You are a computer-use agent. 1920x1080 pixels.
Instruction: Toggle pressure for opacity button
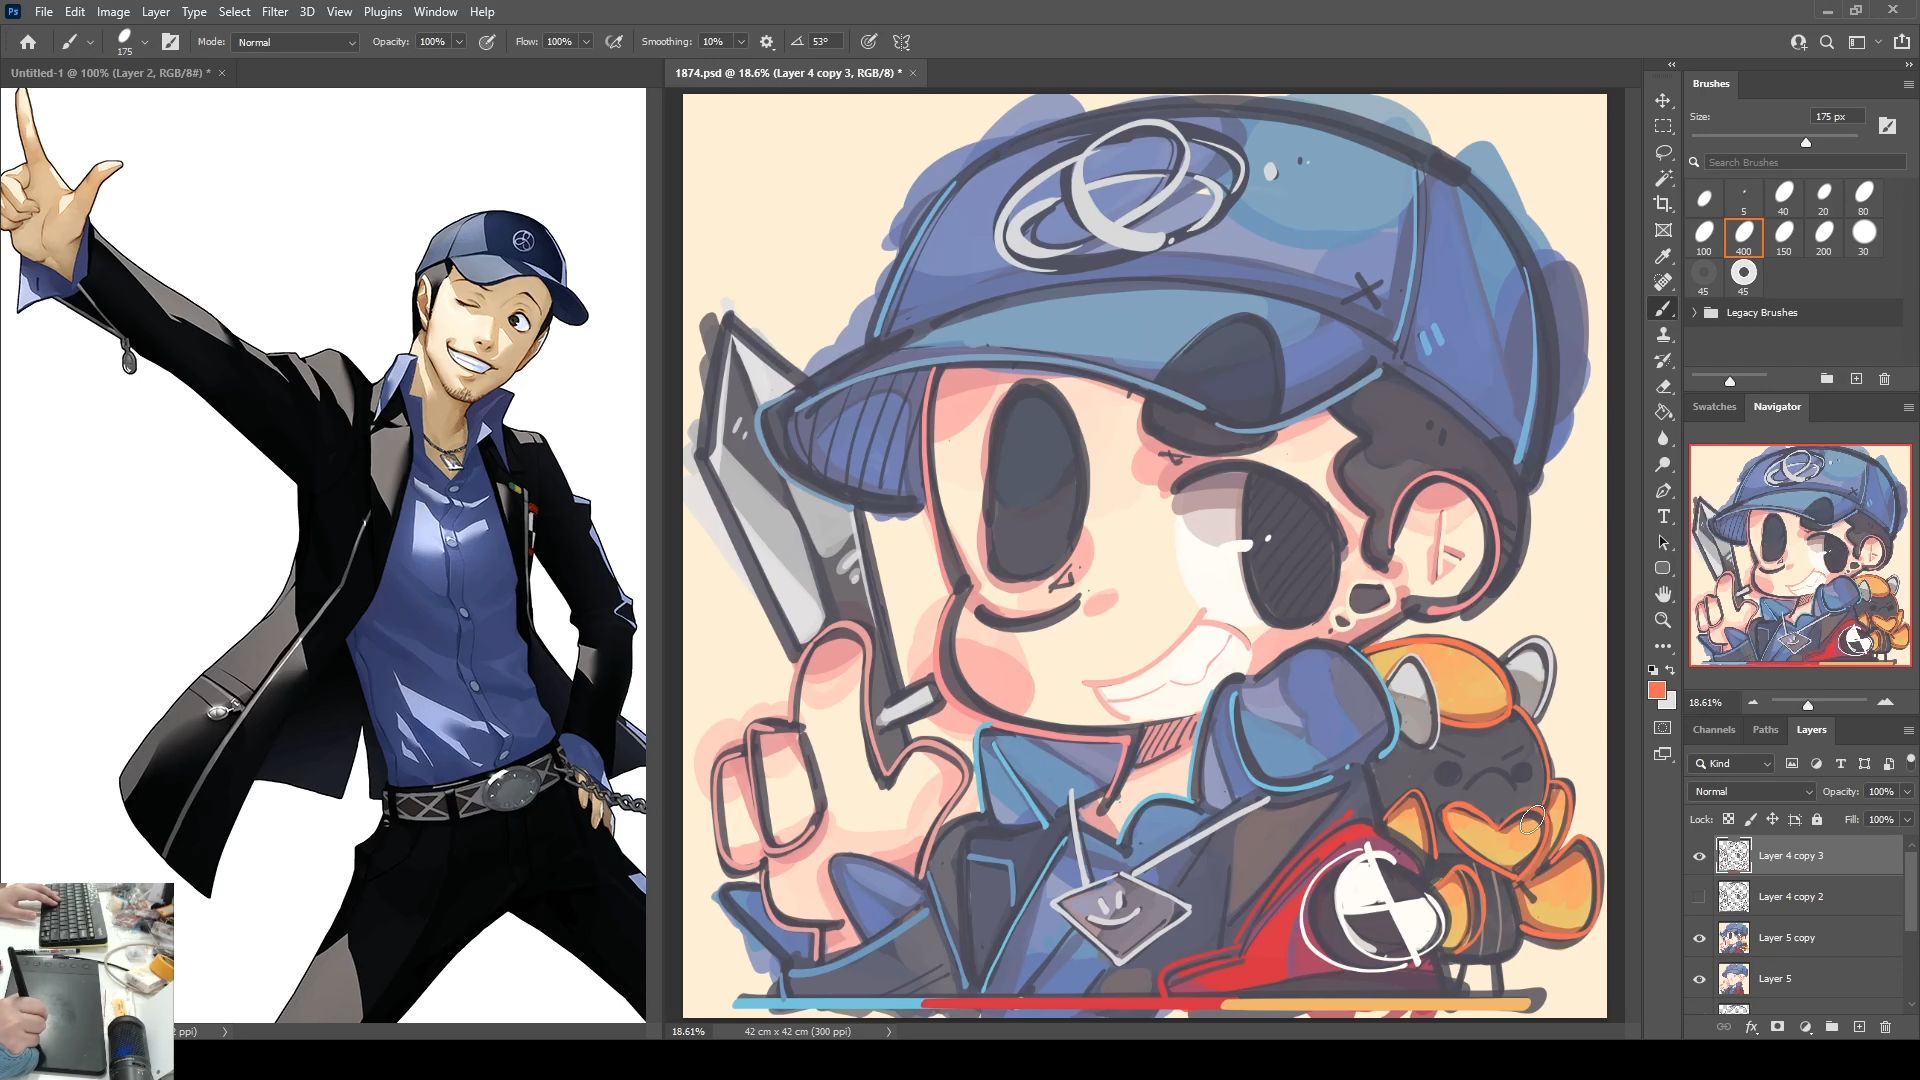(x=487, y=42)
